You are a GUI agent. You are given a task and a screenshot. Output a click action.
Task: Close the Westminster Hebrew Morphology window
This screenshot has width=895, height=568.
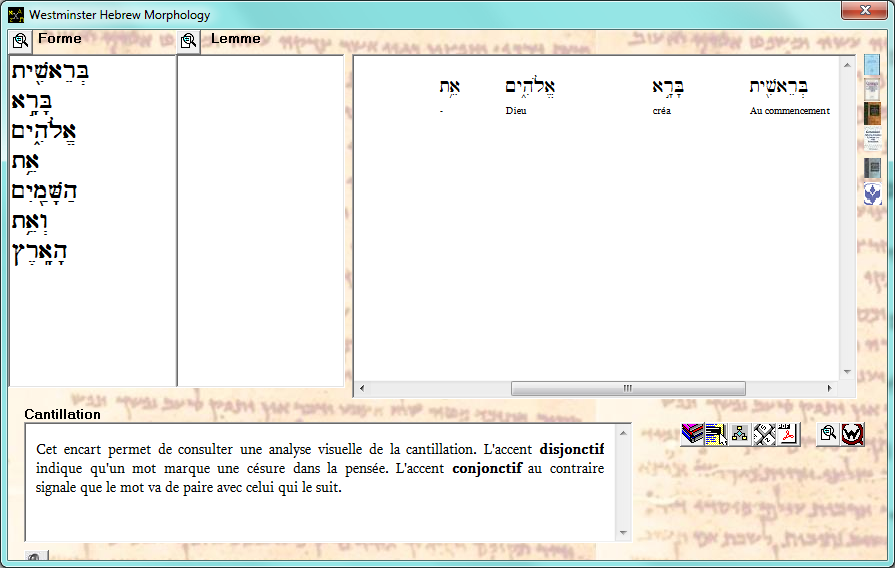(x=864, y=10)
